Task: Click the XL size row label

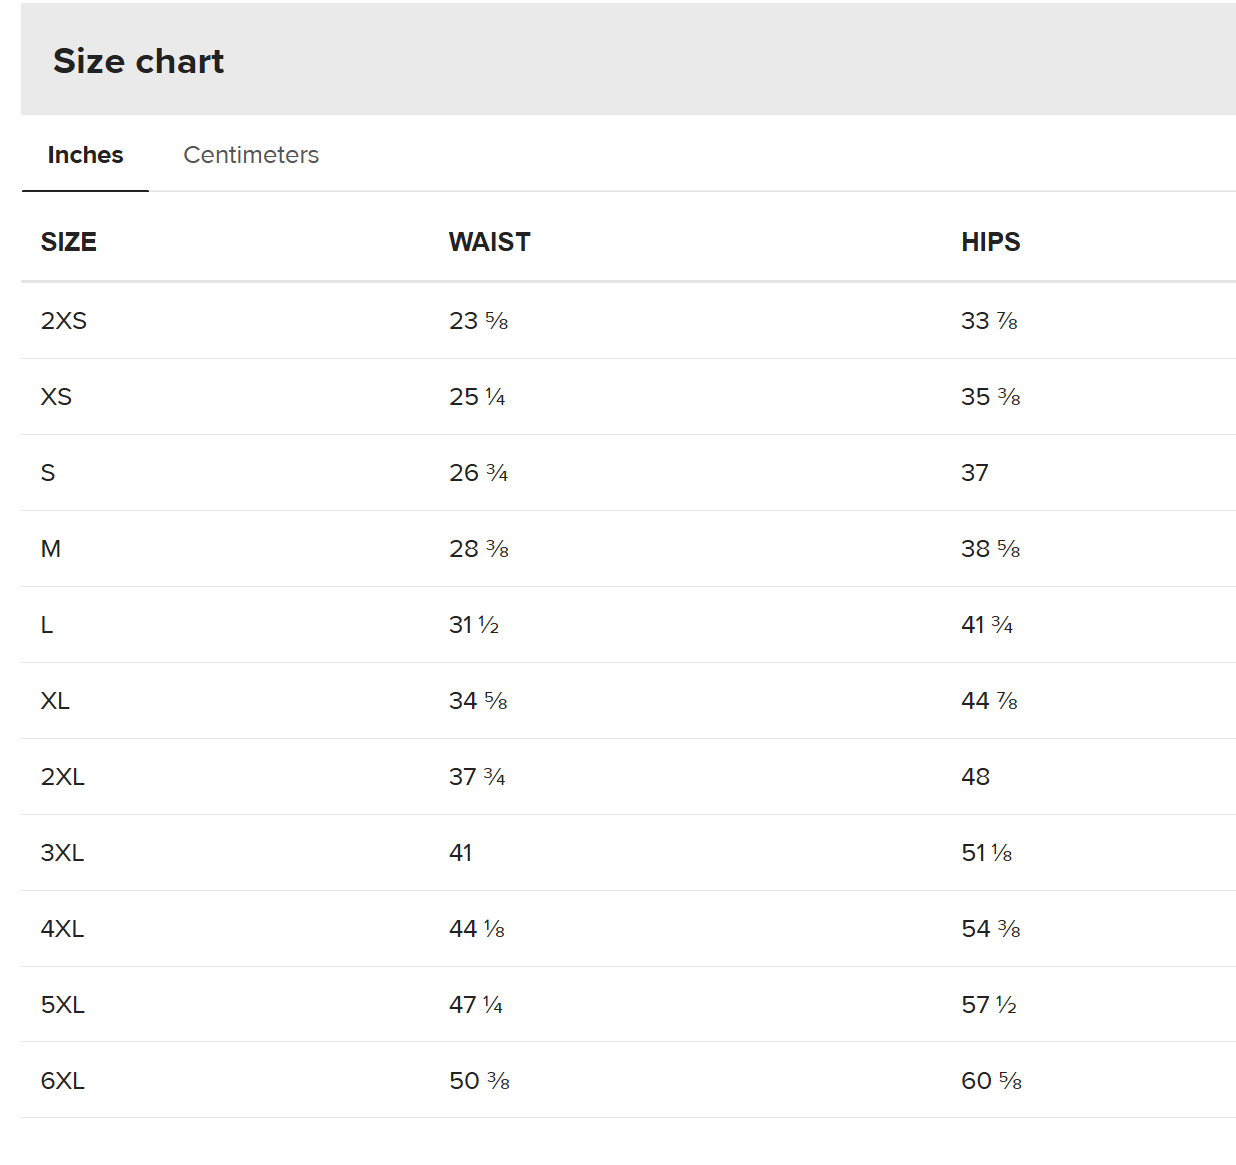Action: pyautogui.click(x=55, y=701)
